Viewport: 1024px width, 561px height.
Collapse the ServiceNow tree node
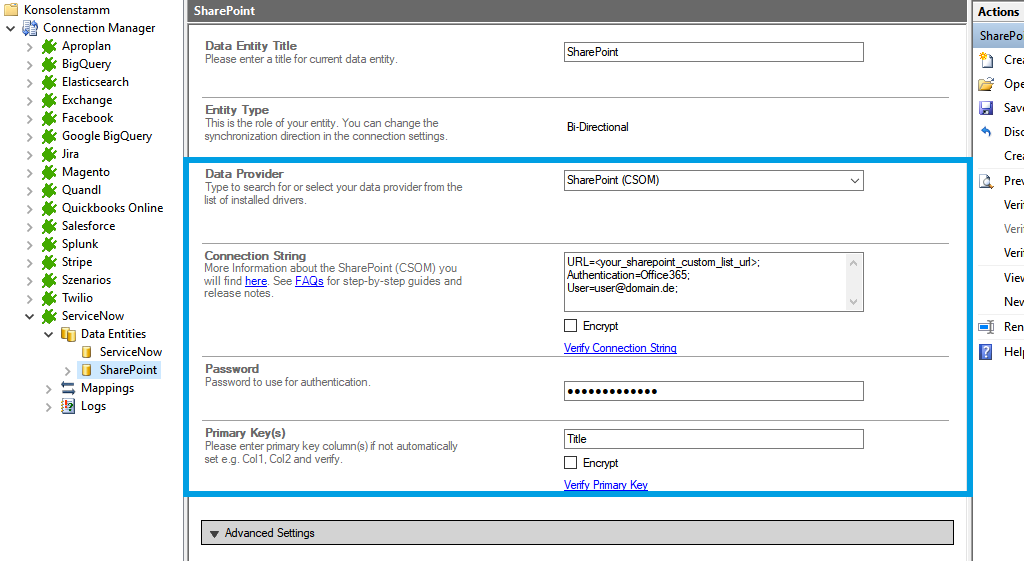click(30, 316)
